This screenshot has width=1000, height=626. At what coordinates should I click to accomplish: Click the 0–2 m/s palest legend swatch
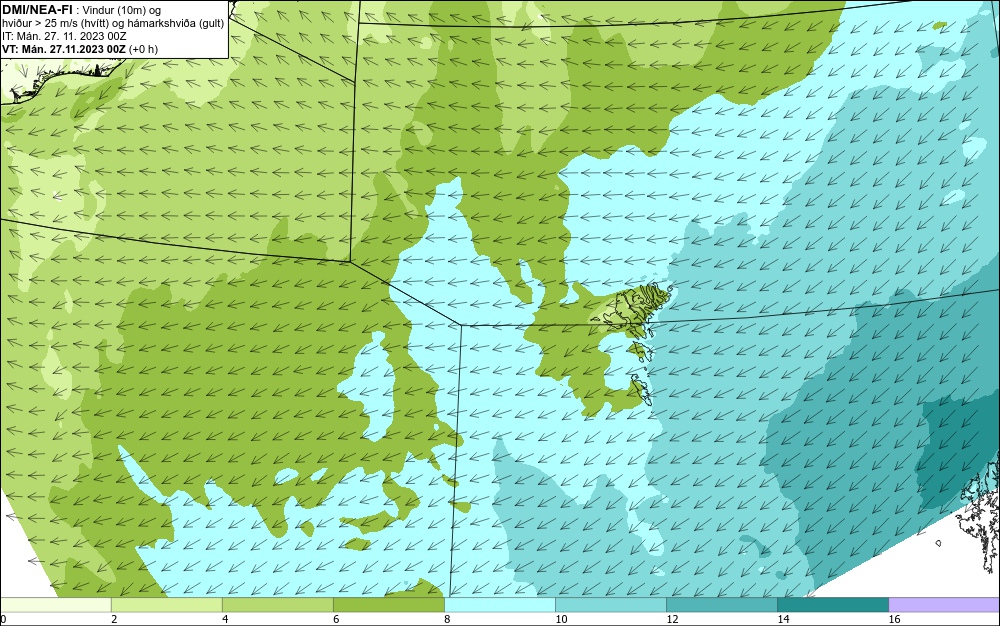click(56, 604)
